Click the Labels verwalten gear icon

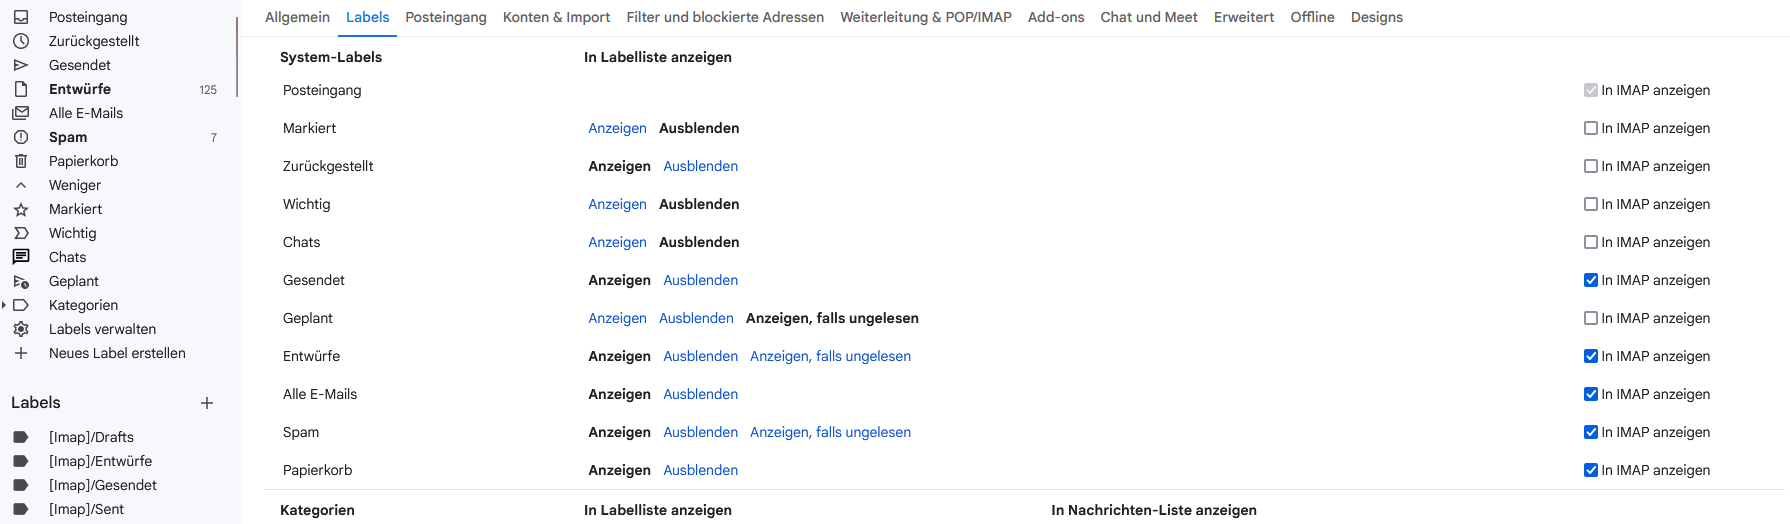click(21, 329)
